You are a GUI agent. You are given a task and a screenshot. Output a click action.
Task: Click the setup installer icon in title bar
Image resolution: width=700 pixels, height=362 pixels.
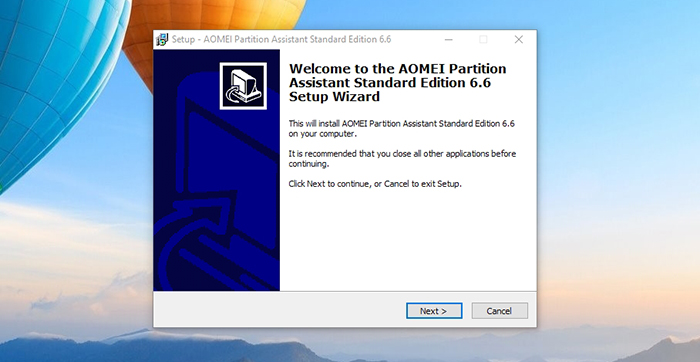(162, 39)
